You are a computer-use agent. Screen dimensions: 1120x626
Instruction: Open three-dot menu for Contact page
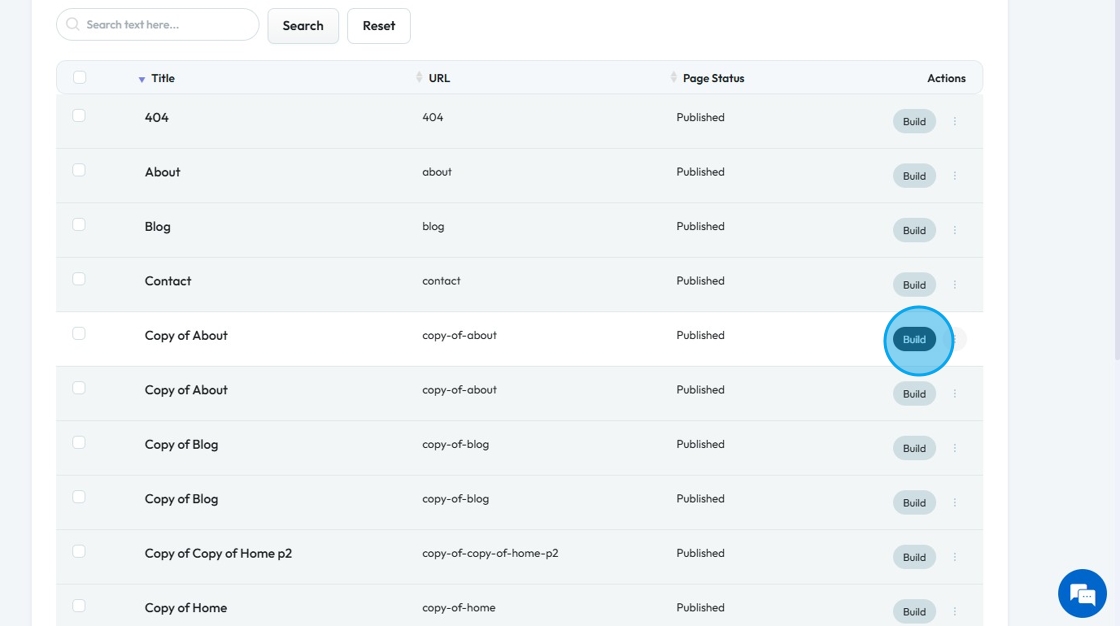coord(955,285)
